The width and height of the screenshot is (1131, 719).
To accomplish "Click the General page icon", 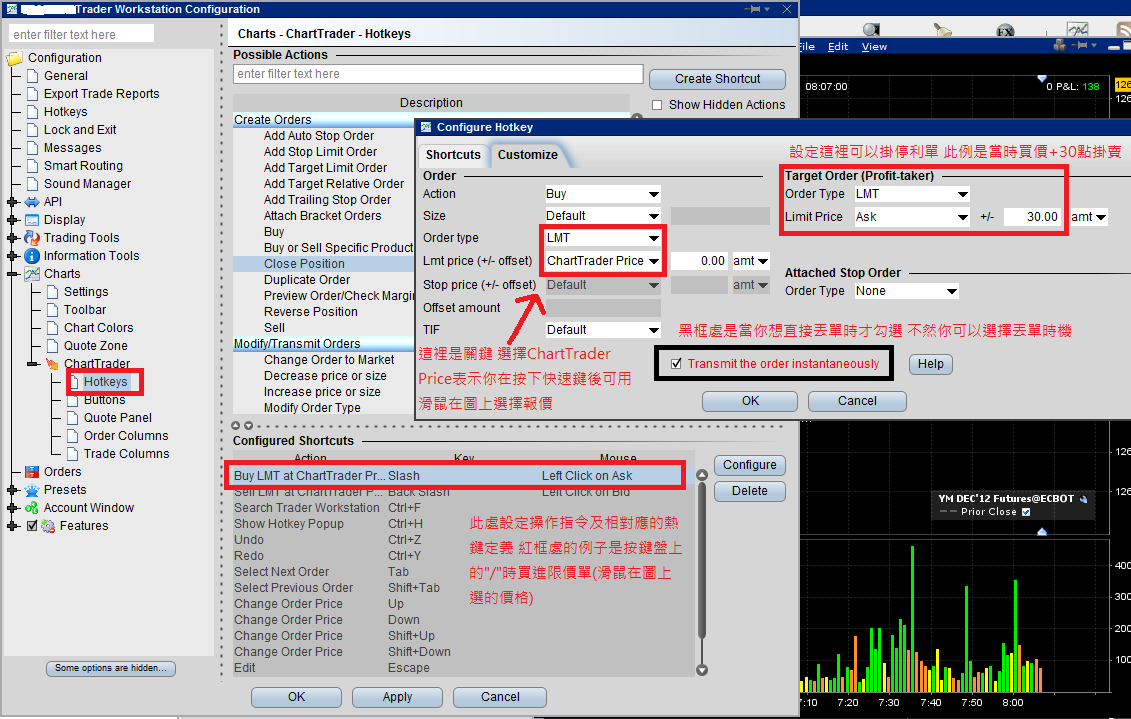I will (x=32, y=76).
